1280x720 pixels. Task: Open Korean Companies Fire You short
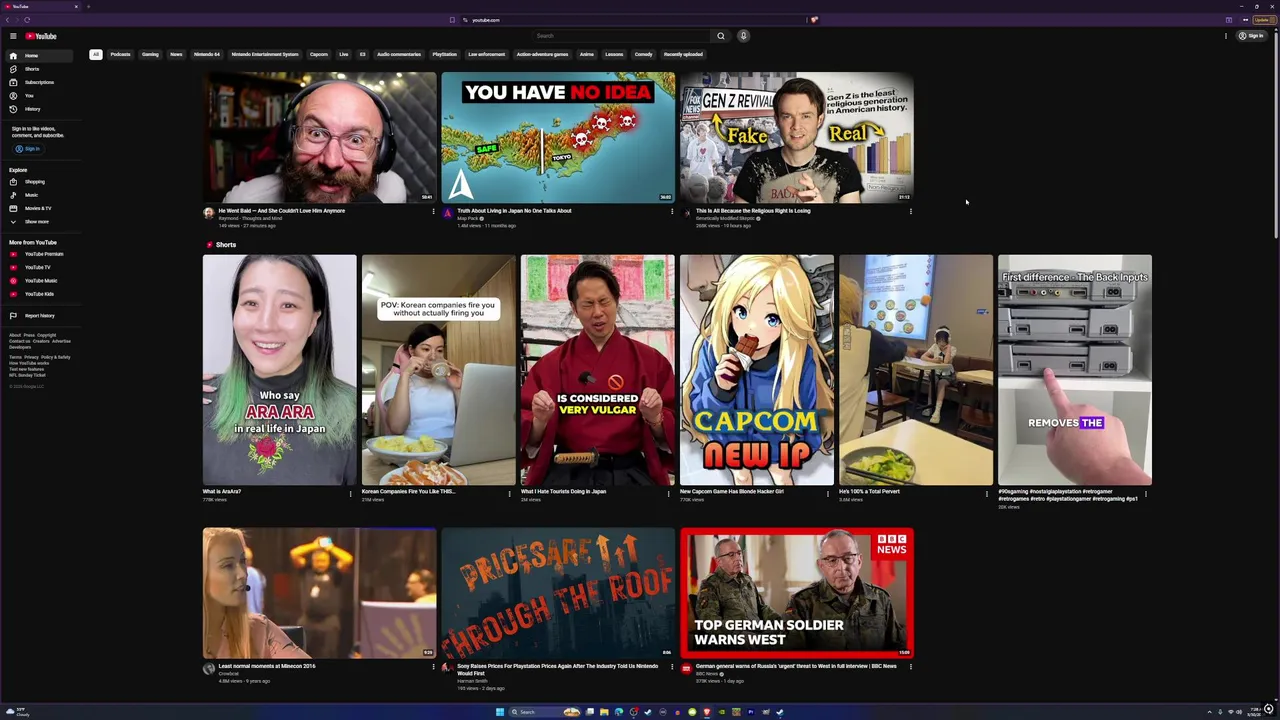click(438, 370)
